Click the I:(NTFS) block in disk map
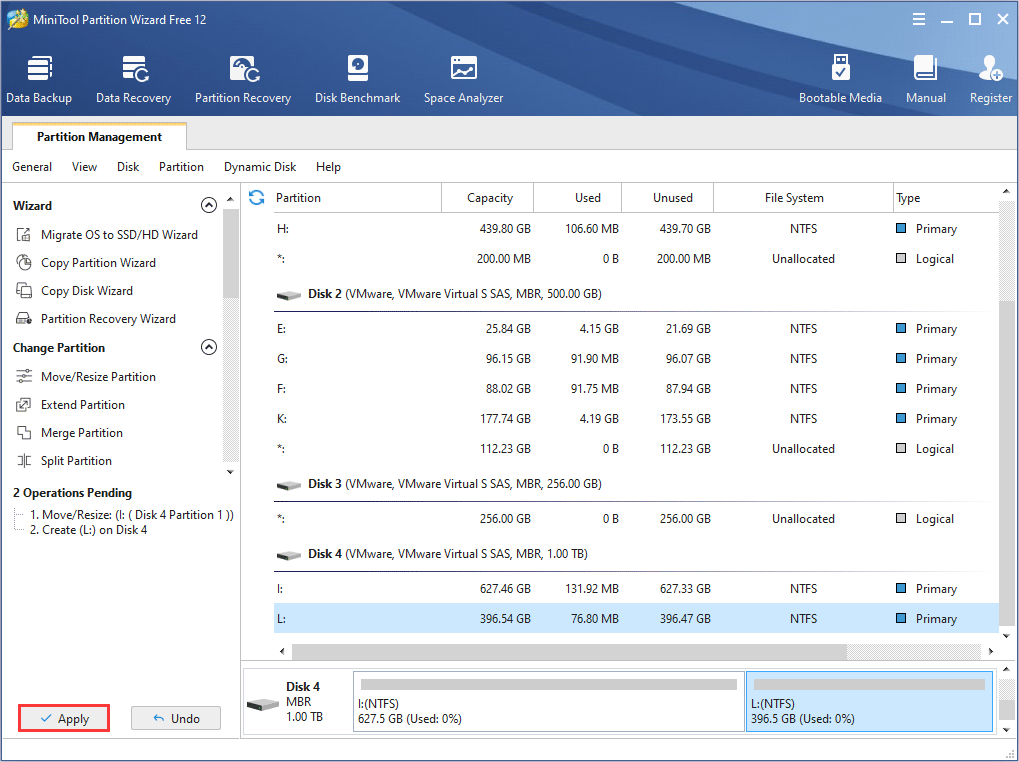 [548, 702]
